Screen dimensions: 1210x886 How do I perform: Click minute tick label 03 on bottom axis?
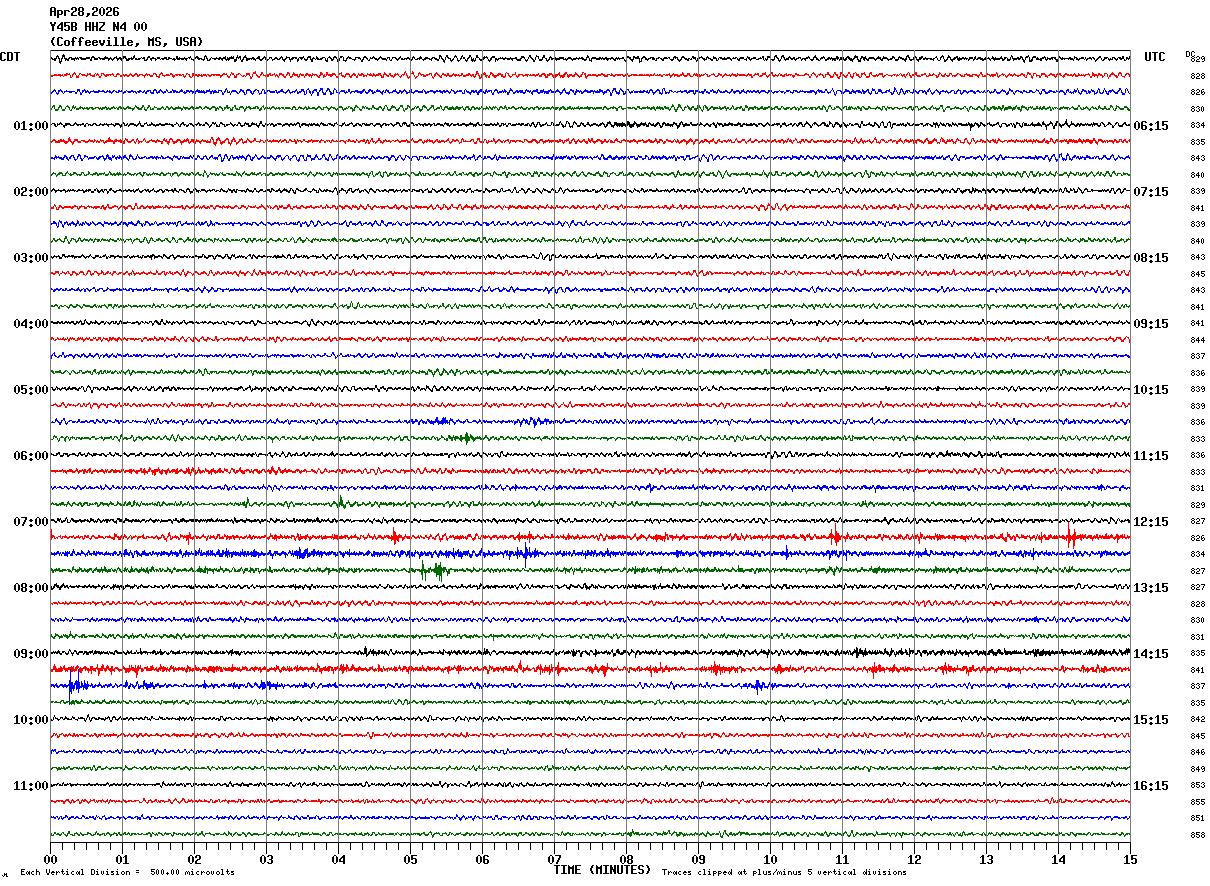pos(266,859)
